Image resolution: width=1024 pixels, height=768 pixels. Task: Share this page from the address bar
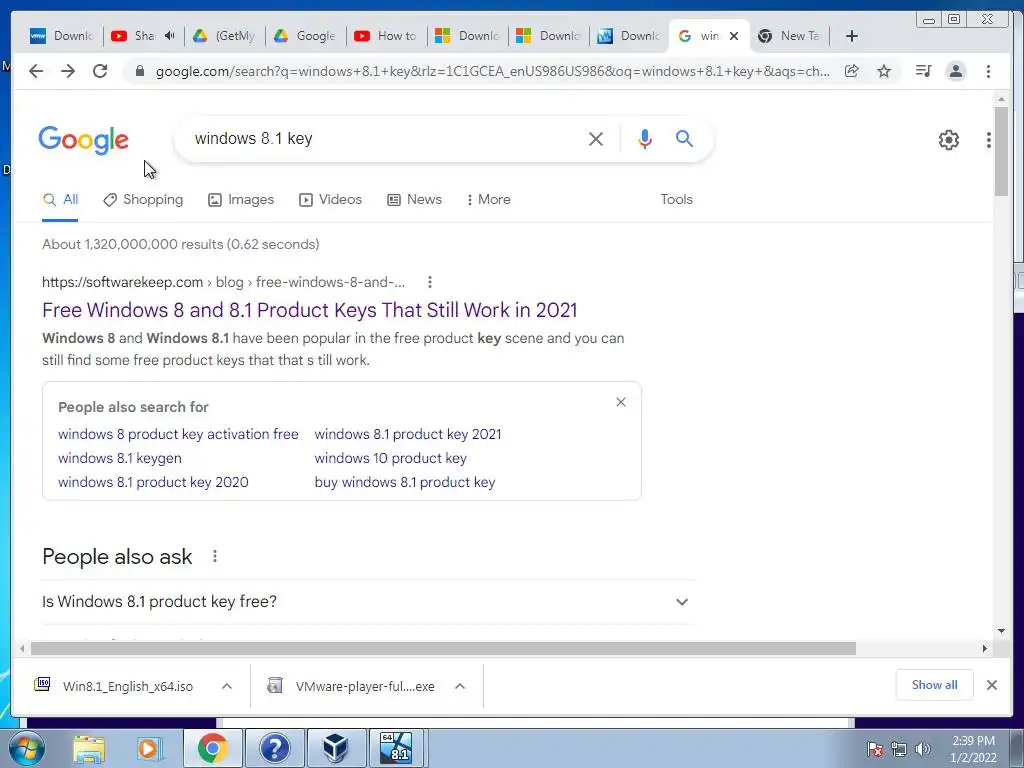[x=852, y=71]
